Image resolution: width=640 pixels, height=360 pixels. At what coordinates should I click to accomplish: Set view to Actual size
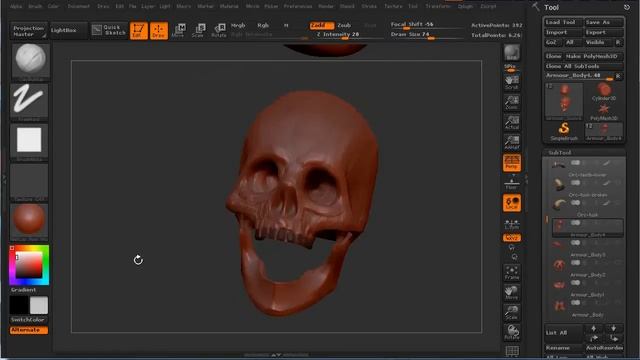click(511, 122)
